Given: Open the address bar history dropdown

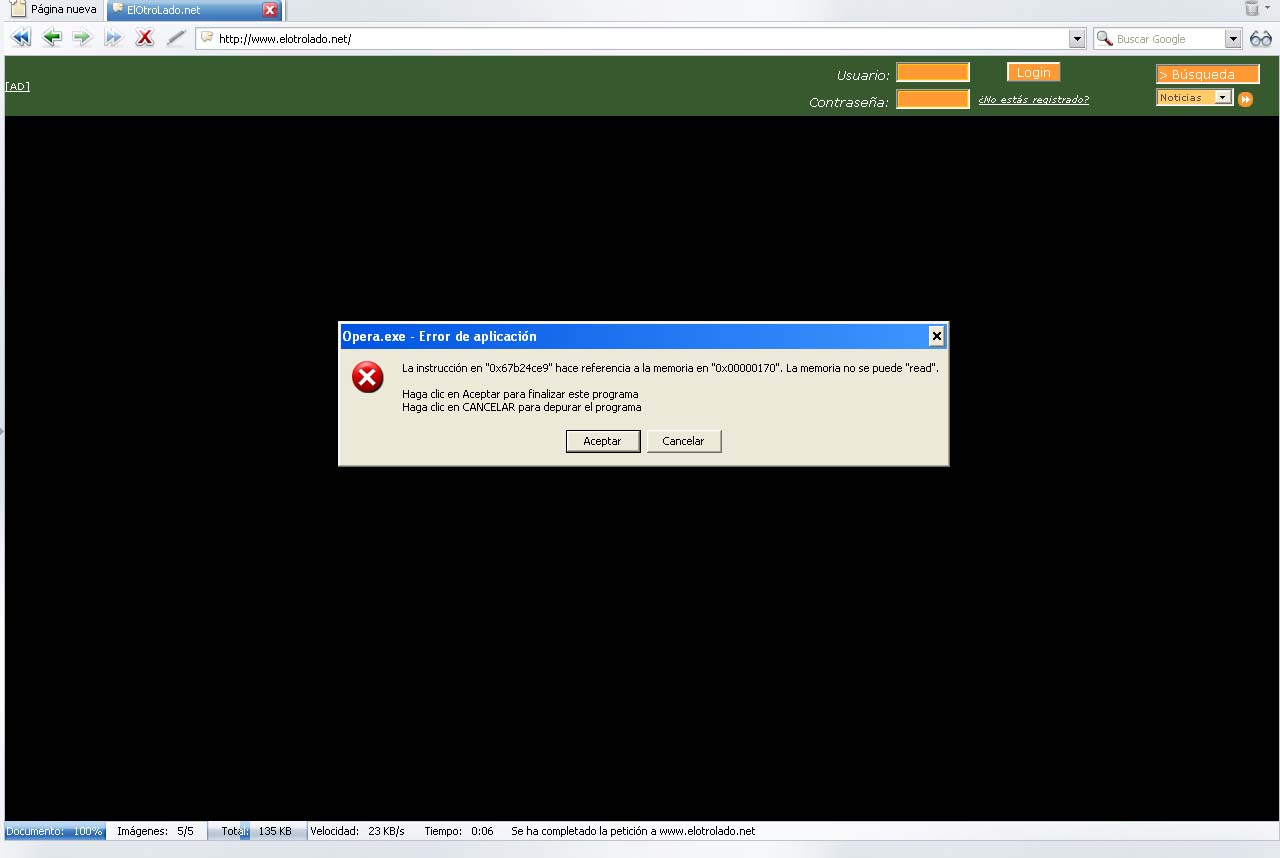Looking at the screenshot, I should 1077,39.
